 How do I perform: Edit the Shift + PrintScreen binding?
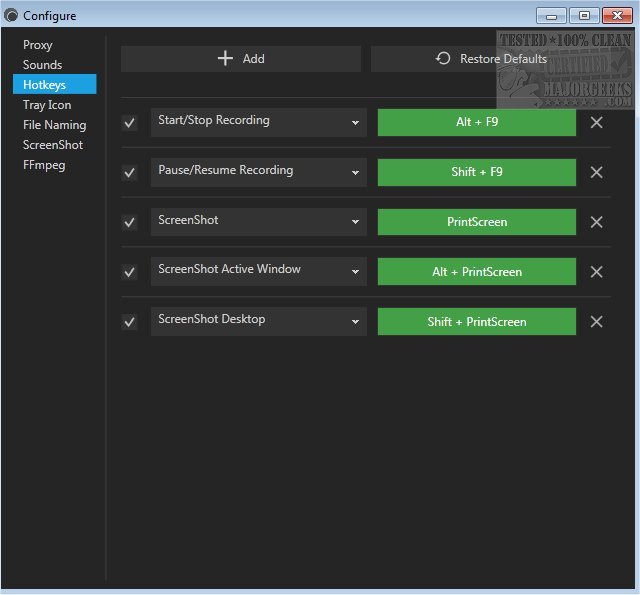[477, 322]
